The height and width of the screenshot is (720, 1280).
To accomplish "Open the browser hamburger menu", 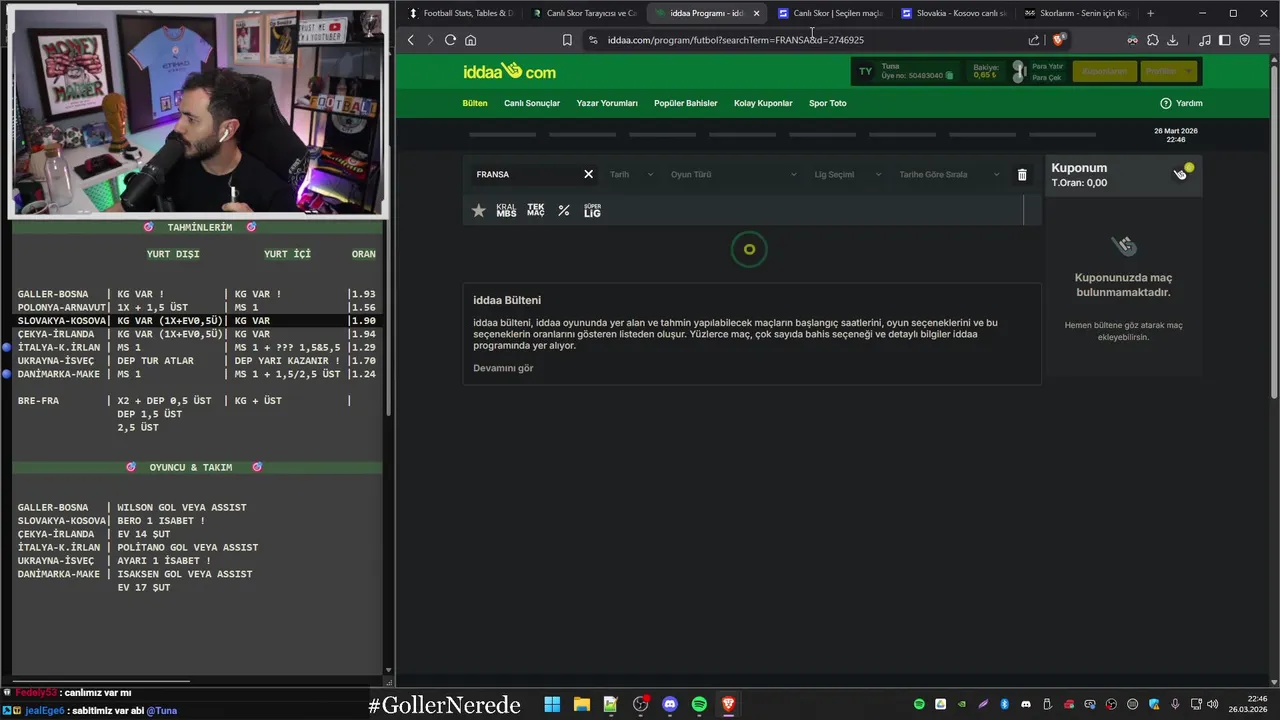I will pyautogui.click(x=1264, y=40).
